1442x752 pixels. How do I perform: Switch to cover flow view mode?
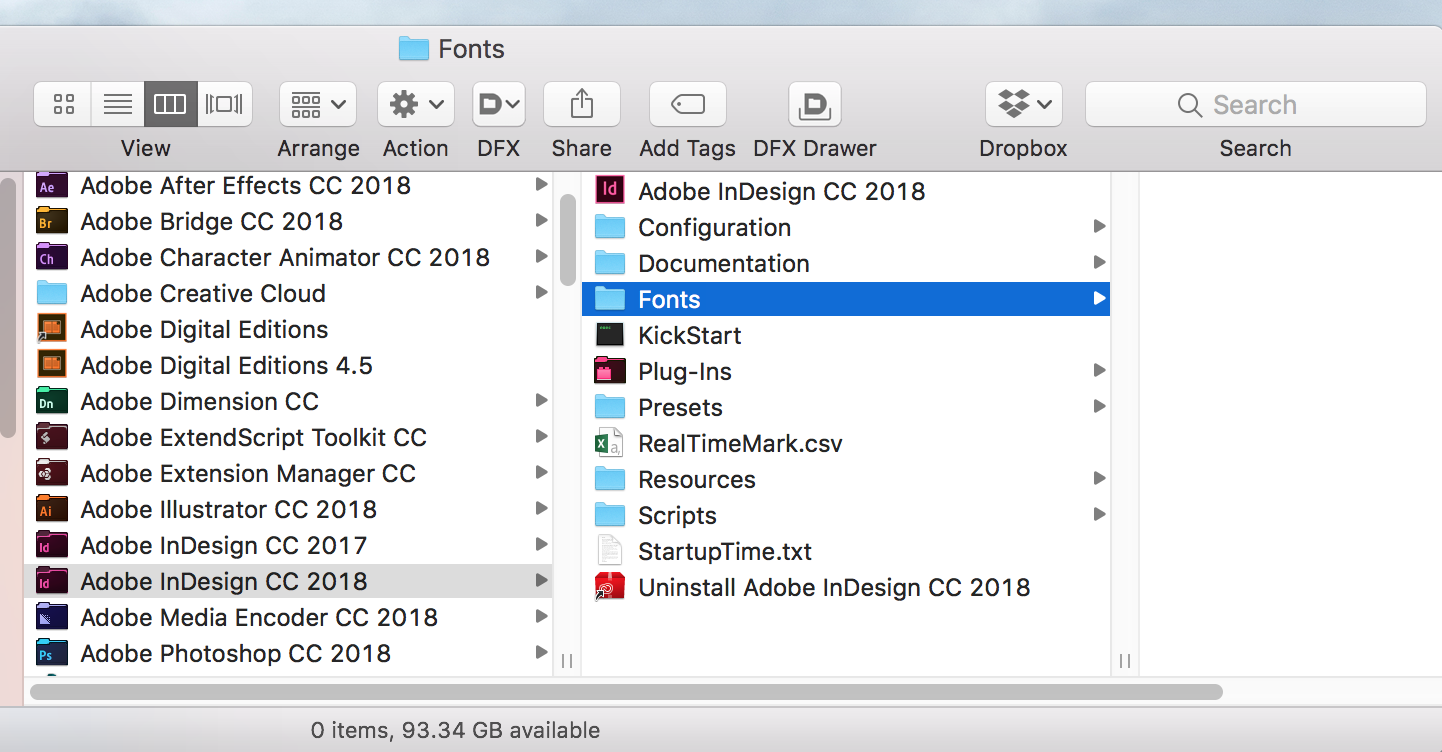(224, 104)
